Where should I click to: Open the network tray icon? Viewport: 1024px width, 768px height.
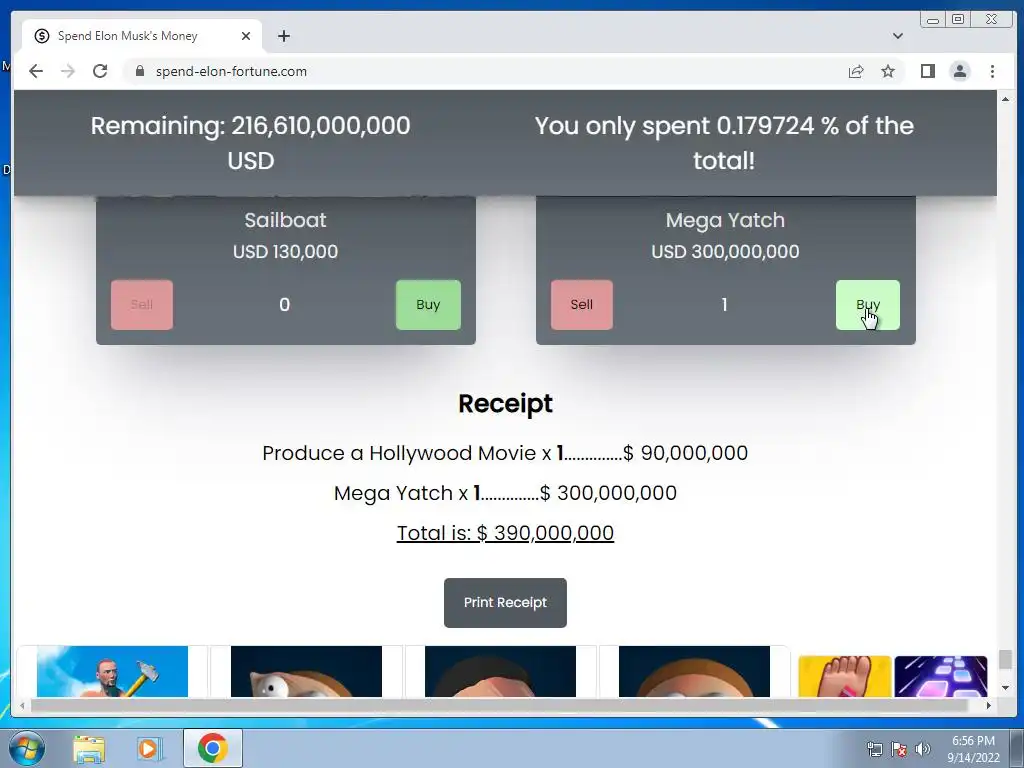tap(874, 749)
